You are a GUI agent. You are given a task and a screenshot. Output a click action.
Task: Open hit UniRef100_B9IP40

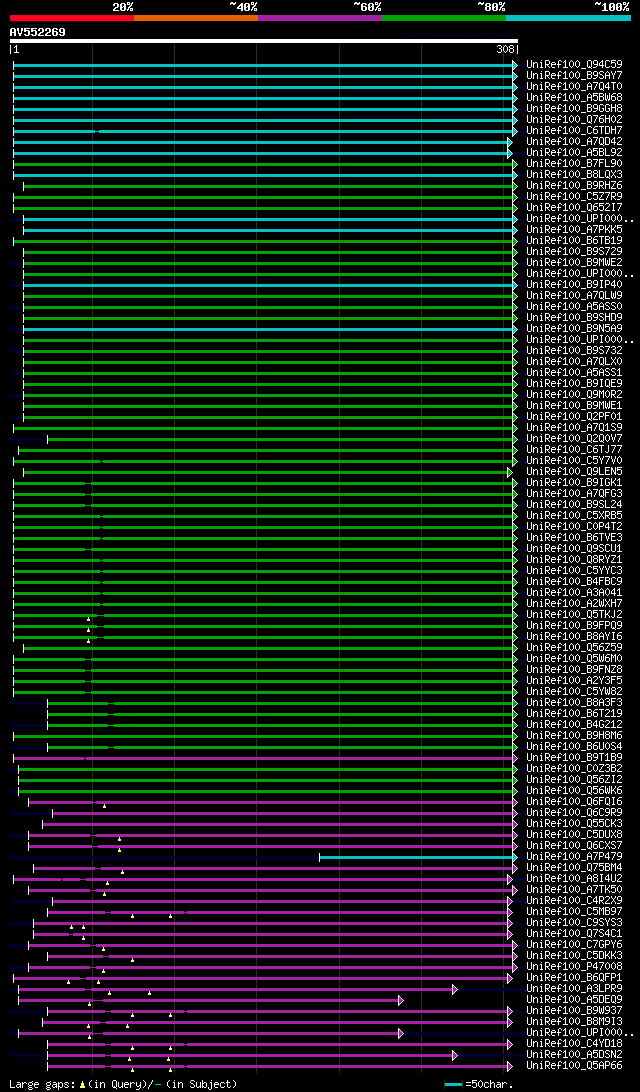pos(575,285)
